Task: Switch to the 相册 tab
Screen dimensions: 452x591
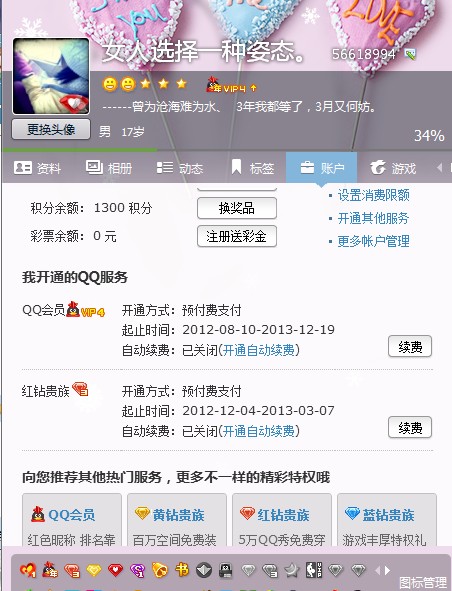Action: pos(109,168)
